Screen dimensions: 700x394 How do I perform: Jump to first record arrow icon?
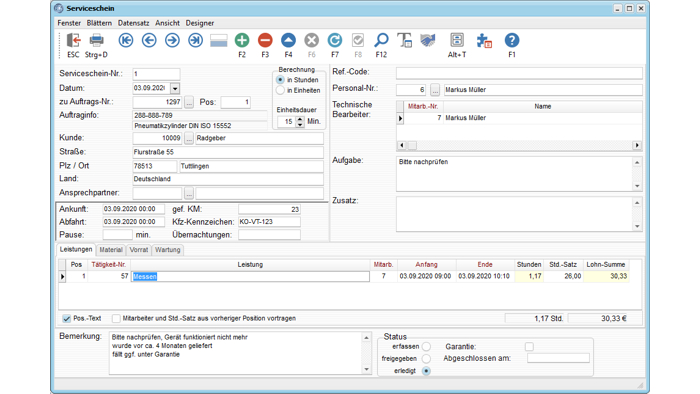tap(126, 41)
